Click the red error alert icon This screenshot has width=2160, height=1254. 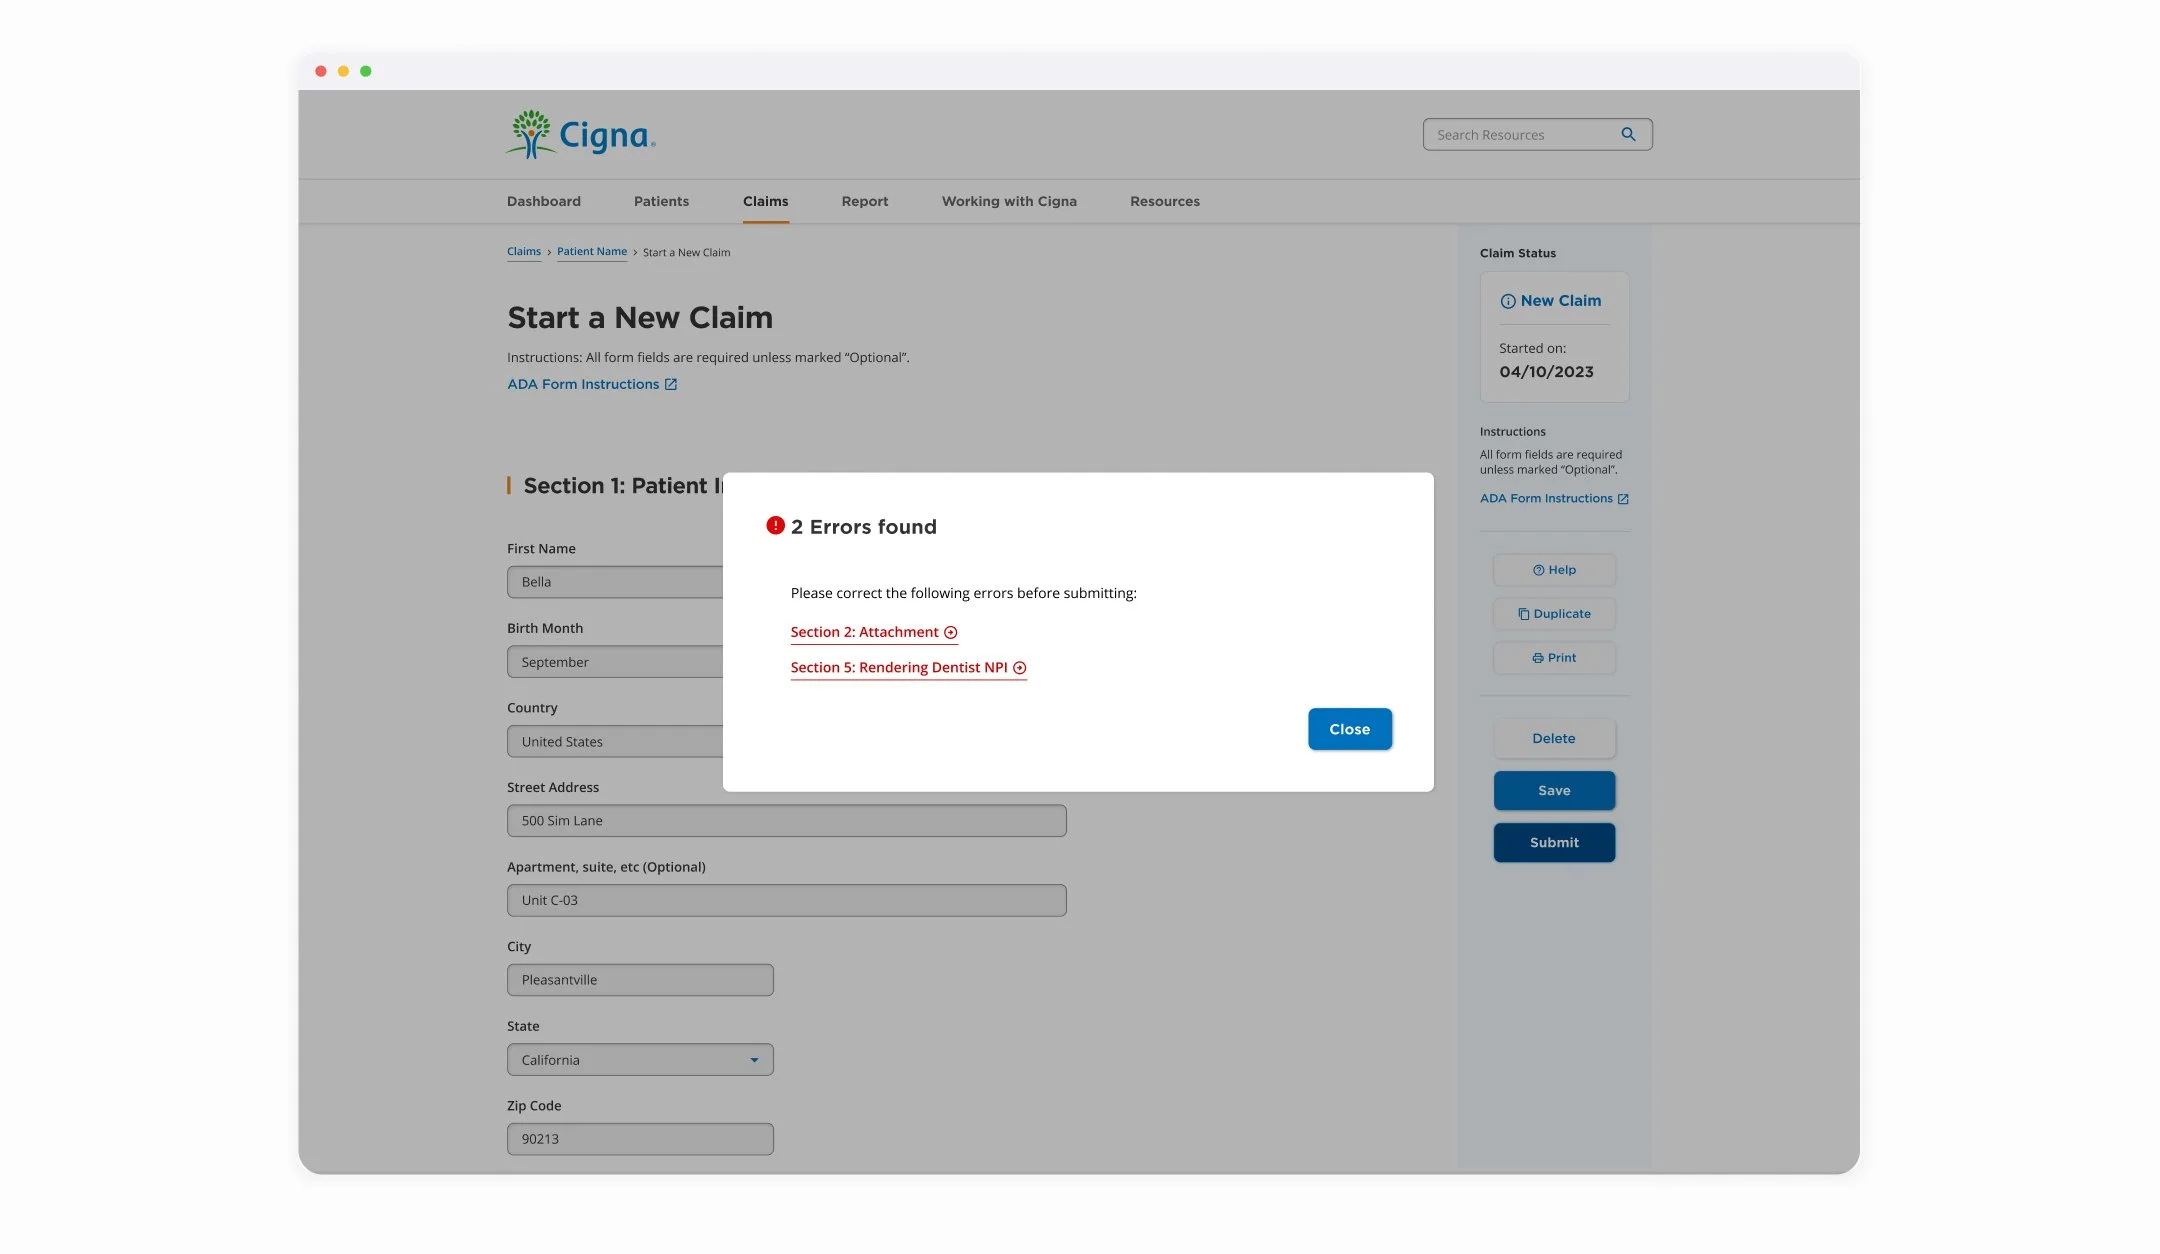(775, 525)
